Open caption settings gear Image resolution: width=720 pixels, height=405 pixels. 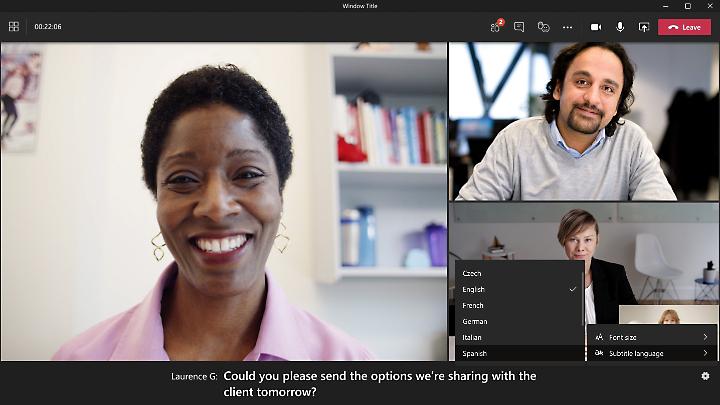click(705, 376)
